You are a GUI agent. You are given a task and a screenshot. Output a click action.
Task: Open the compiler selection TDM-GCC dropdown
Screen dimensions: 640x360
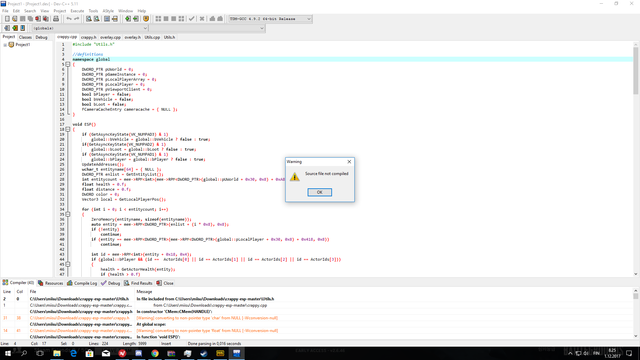click(x=309, y=19)
